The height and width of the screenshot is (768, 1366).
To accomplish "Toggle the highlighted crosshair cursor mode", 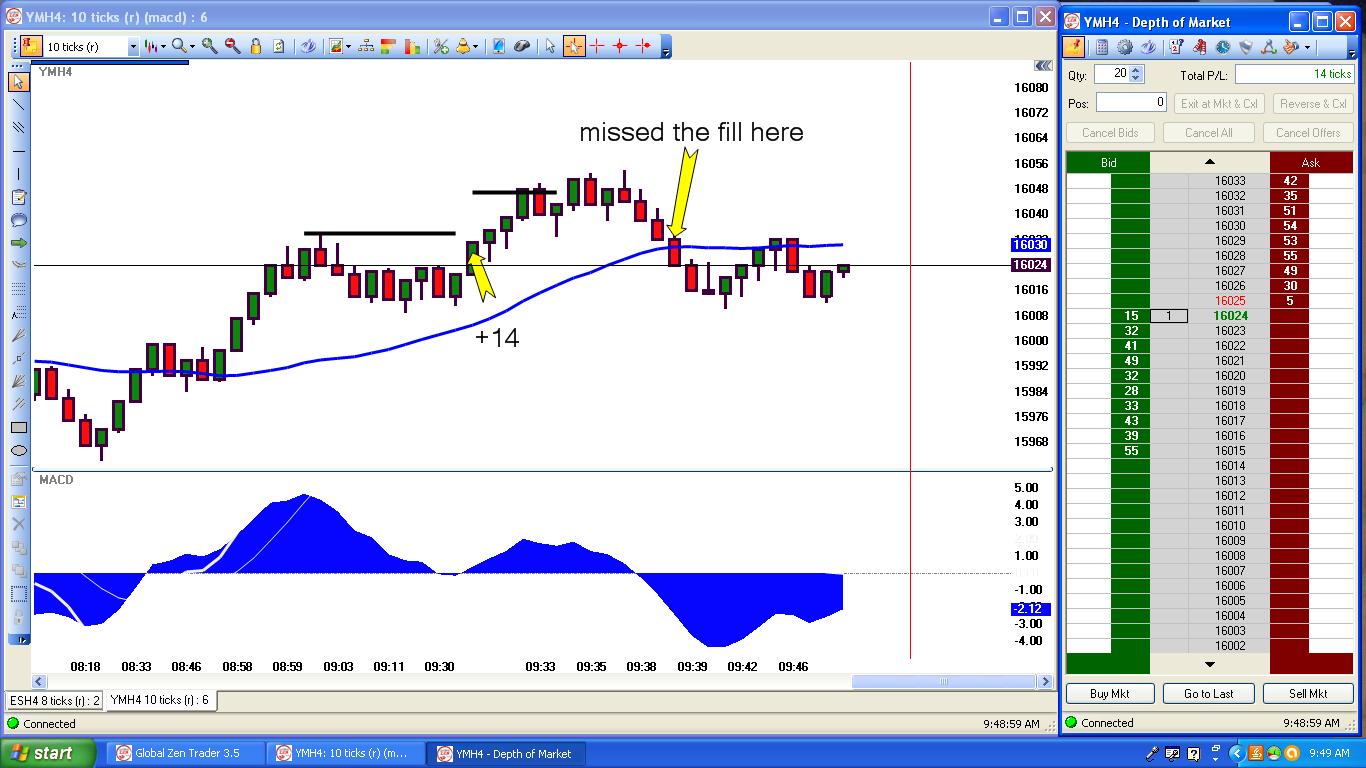I will [x=574, y=46].
